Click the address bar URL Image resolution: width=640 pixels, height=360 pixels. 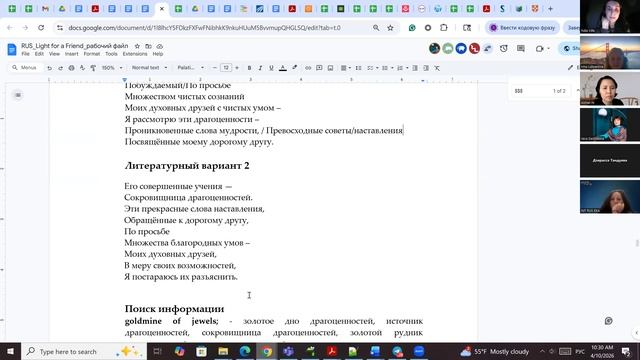(x=204, y=28)
